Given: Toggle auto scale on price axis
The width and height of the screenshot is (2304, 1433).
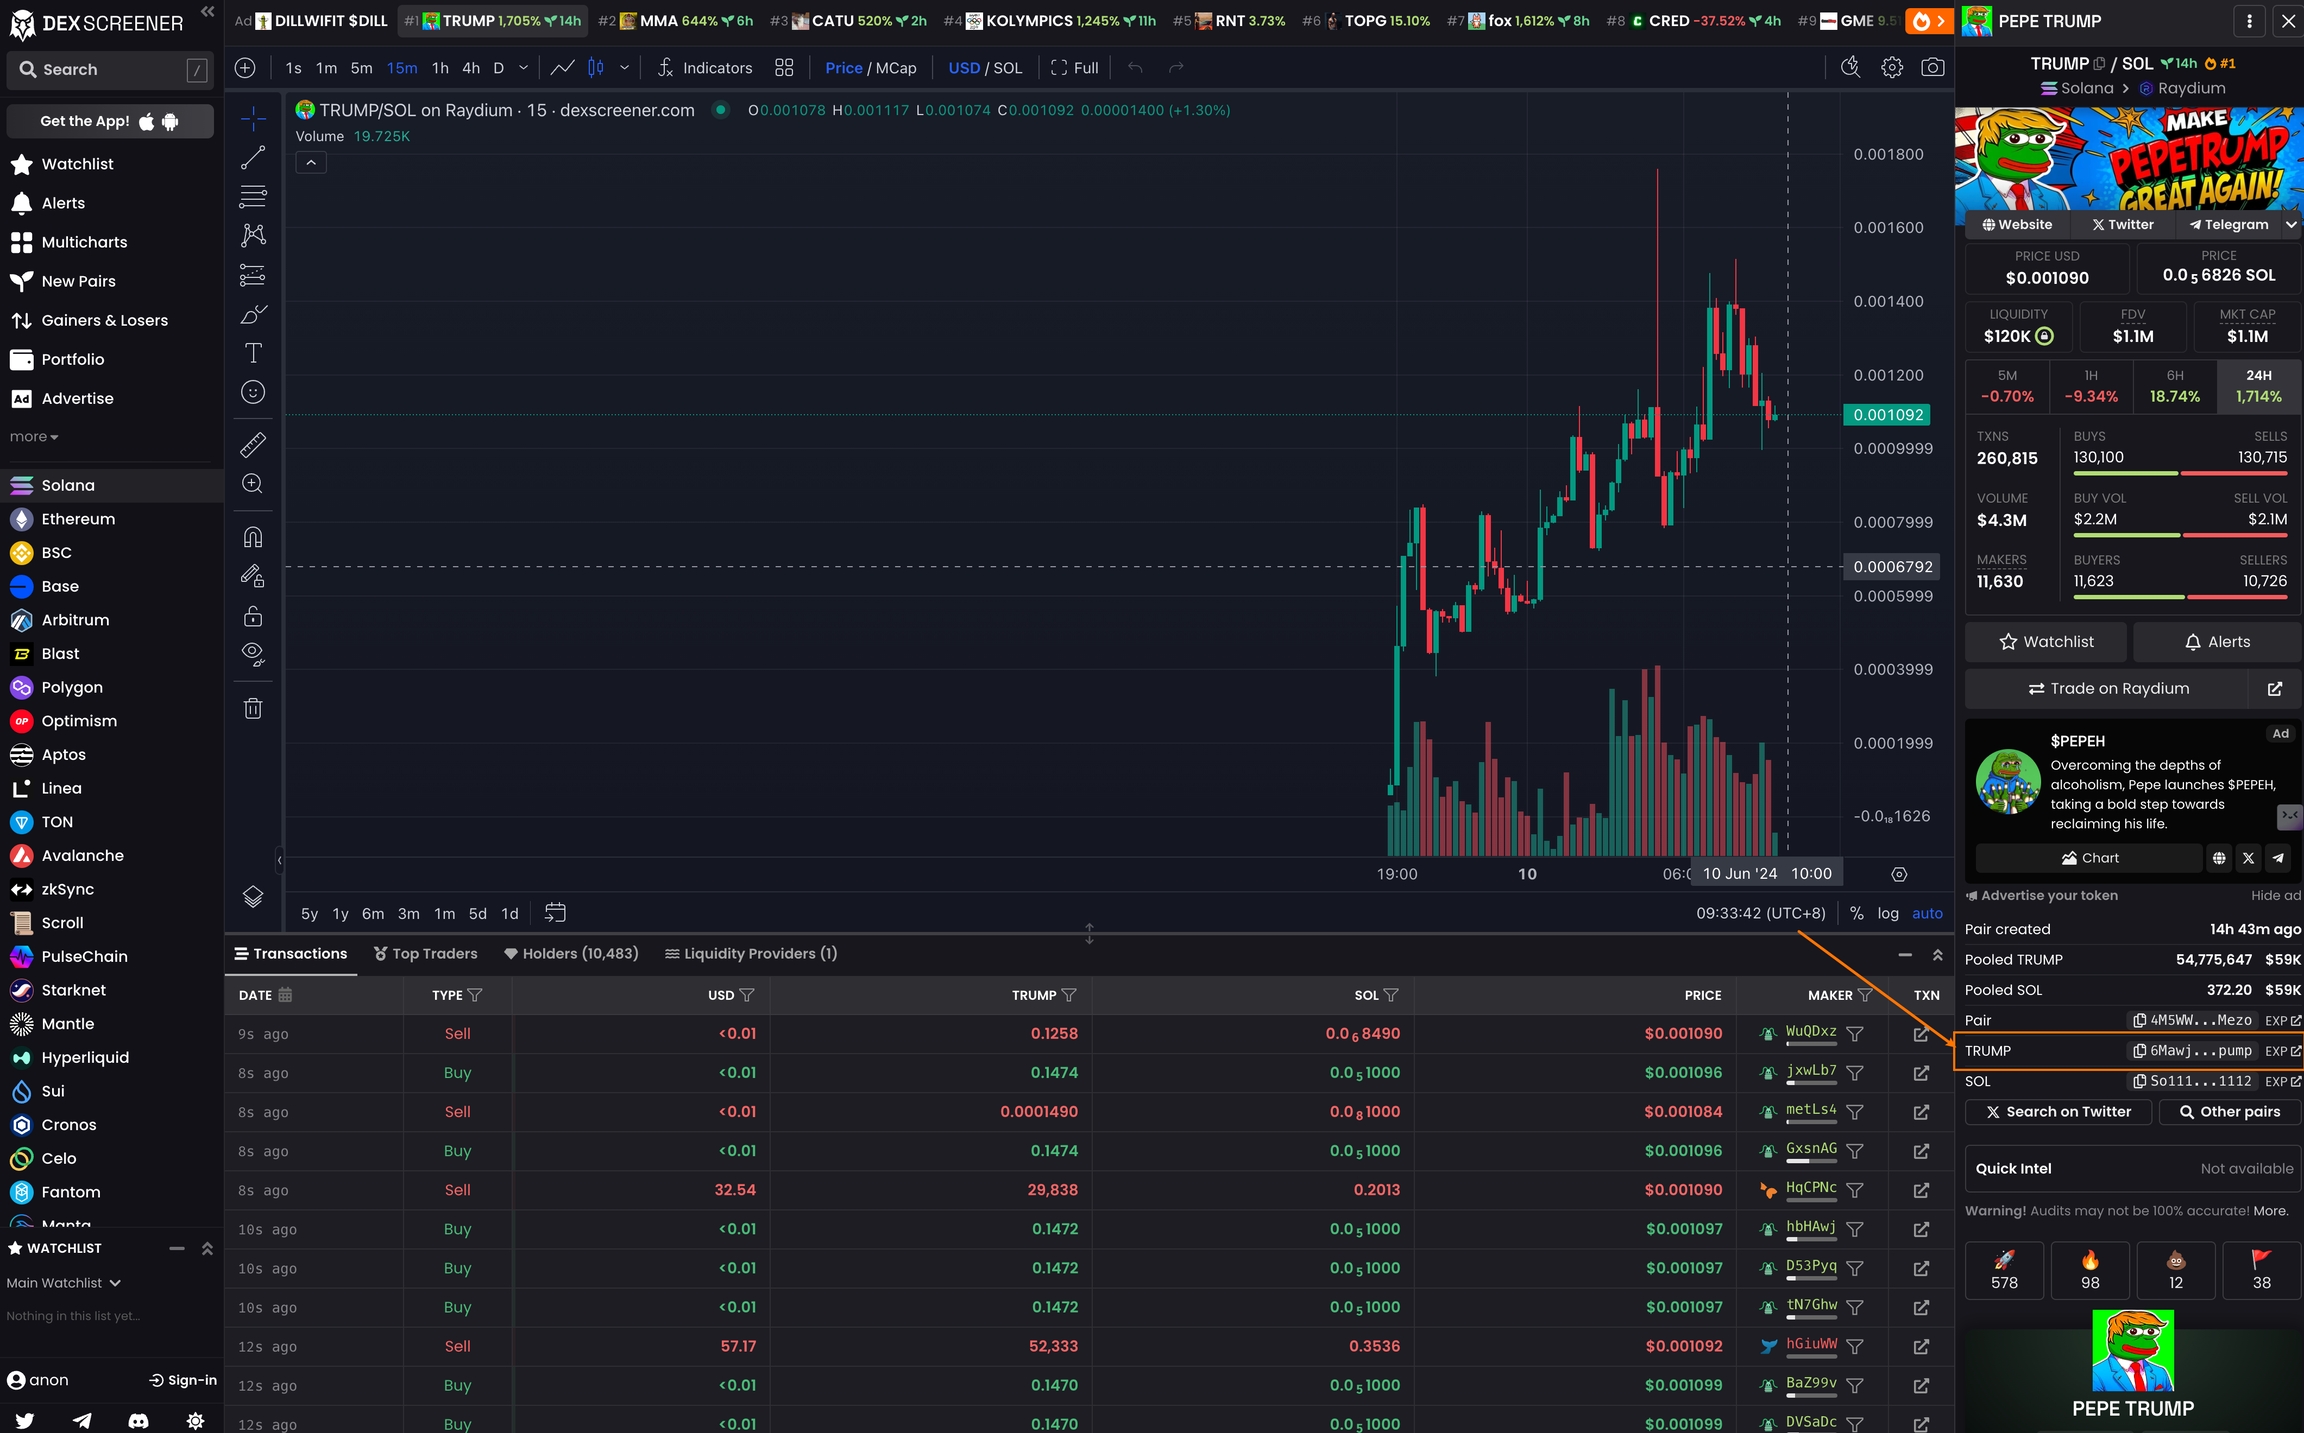Looking at the screenshot, I should coord(1926,913).
